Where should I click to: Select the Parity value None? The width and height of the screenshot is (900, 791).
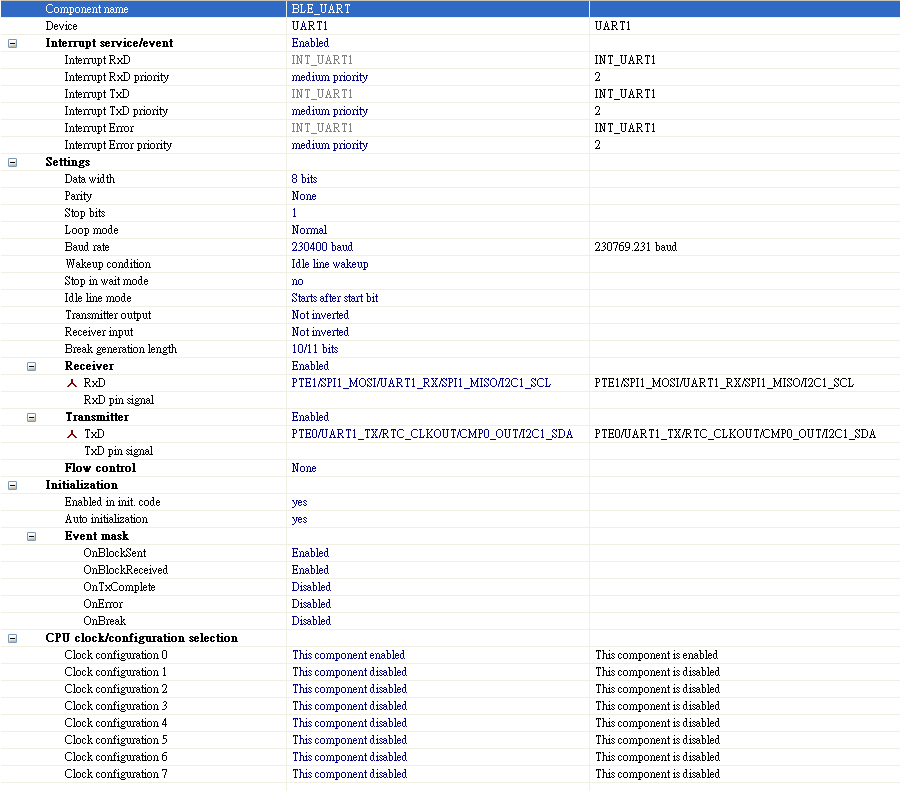pos(304,196)
